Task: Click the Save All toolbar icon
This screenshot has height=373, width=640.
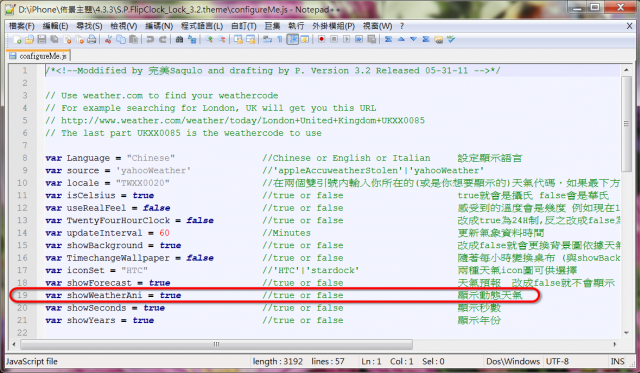Action: click(54, 40)
